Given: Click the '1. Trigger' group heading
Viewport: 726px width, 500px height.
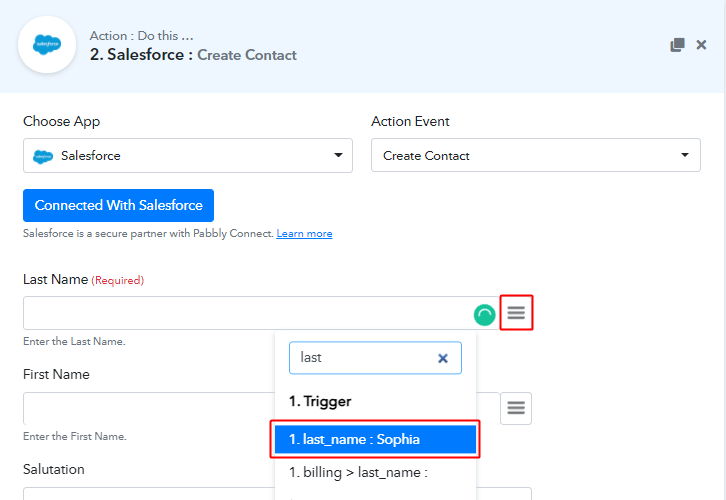Looking at the screenshot, I should point(320,401).
